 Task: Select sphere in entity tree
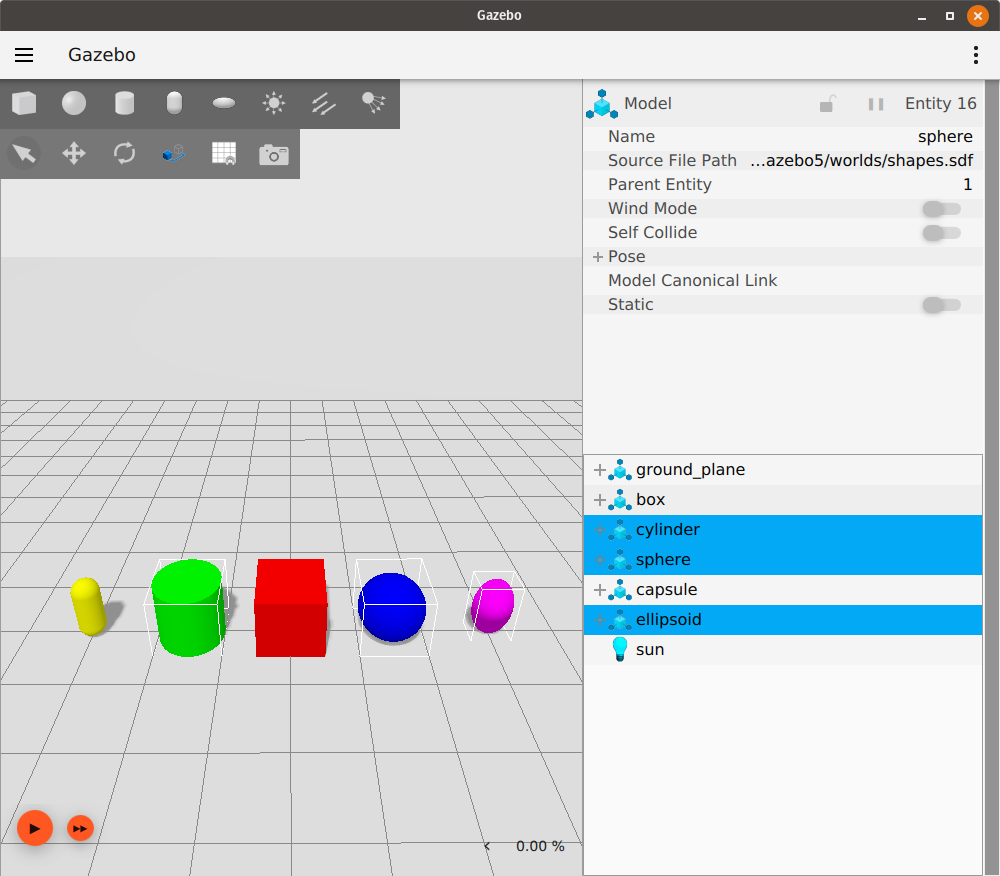783,560
